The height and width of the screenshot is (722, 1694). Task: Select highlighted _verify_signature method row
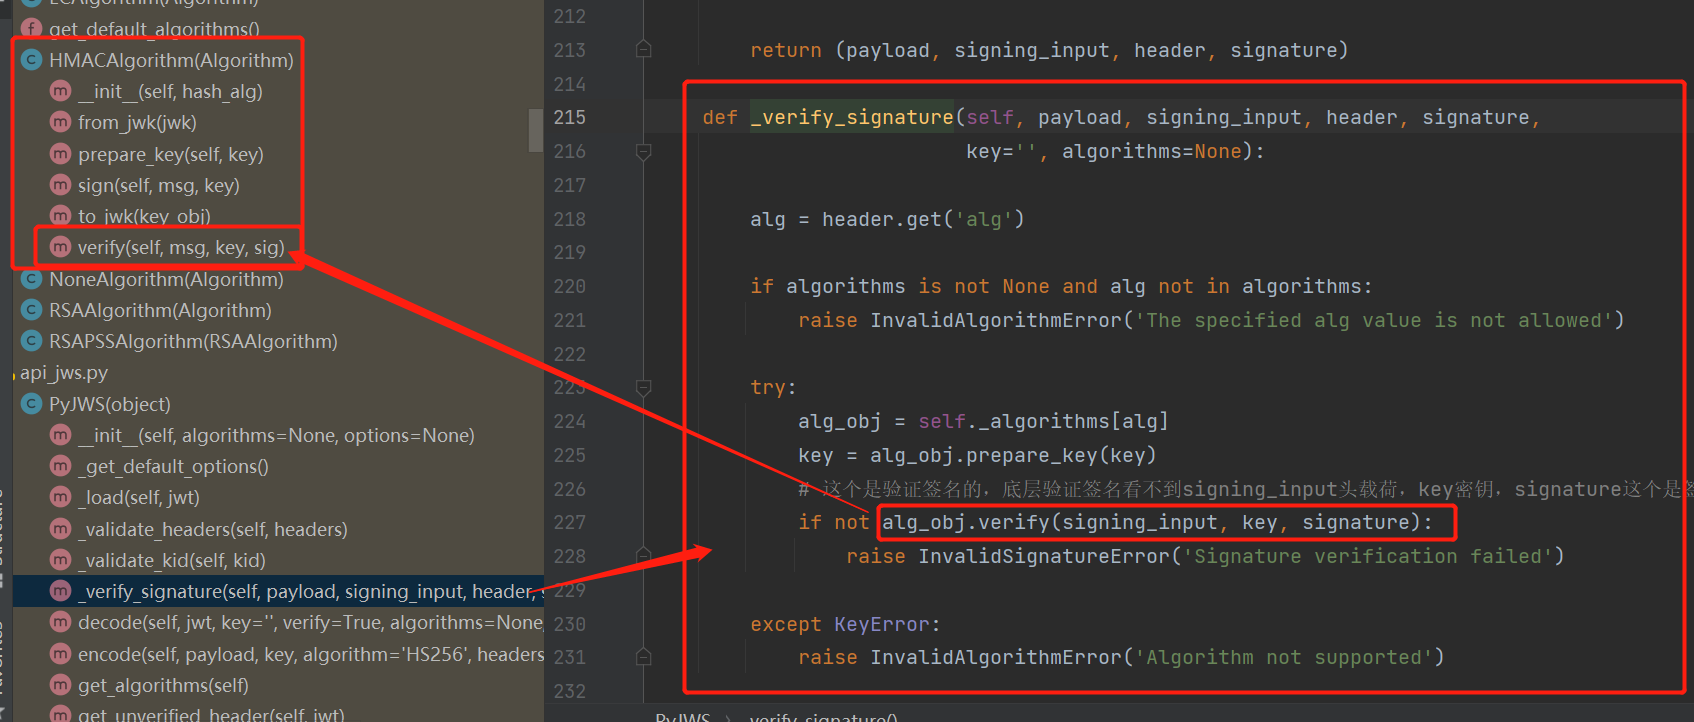pos(279,591)
